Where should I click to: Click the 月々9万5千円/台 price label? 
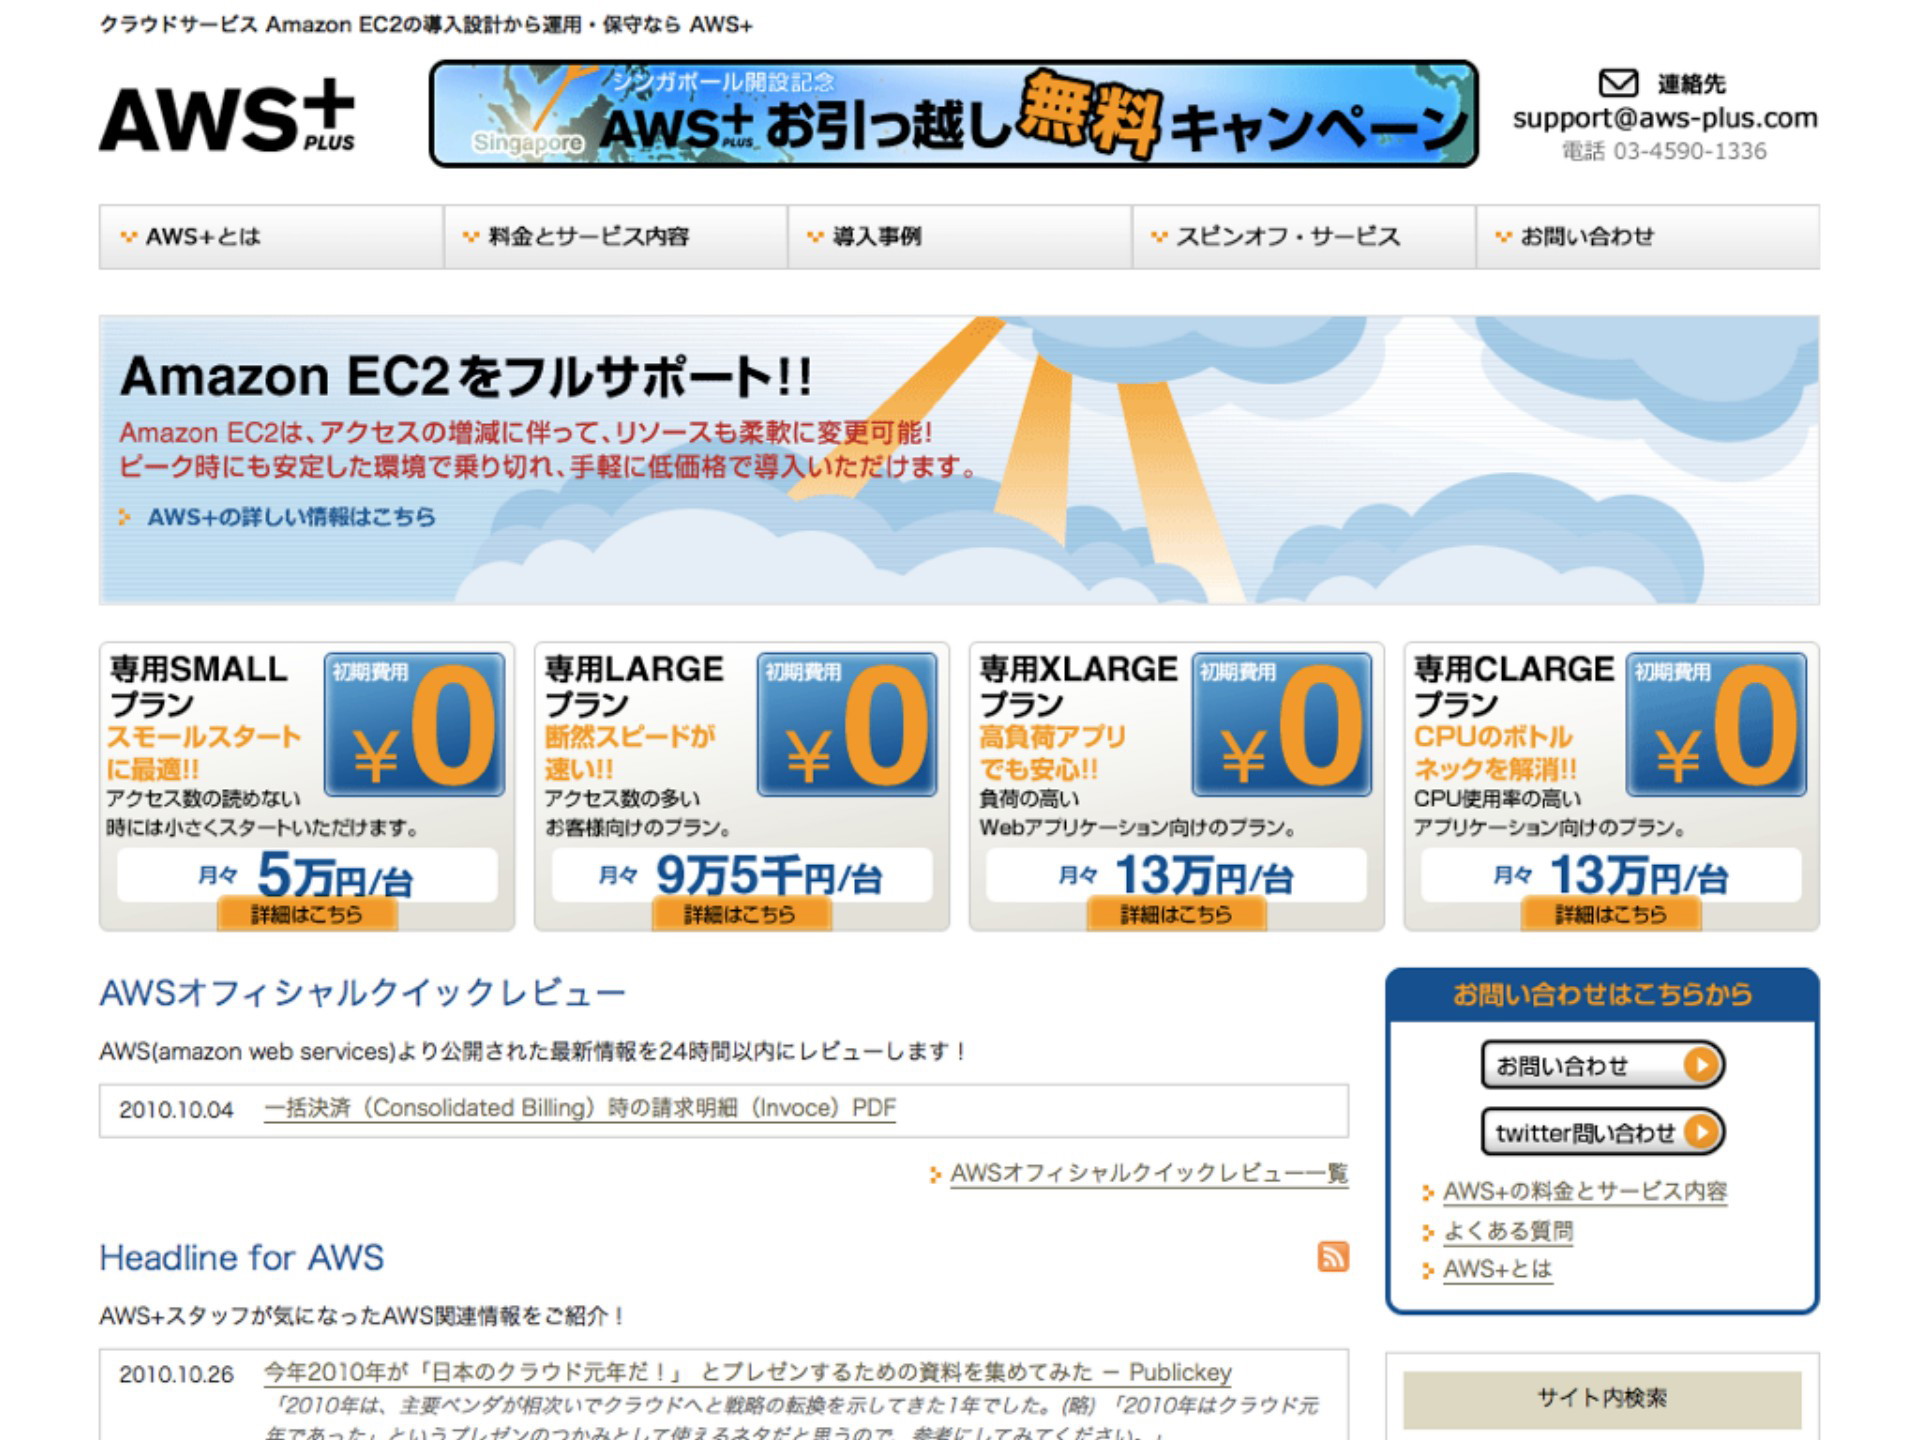[741, 876]
